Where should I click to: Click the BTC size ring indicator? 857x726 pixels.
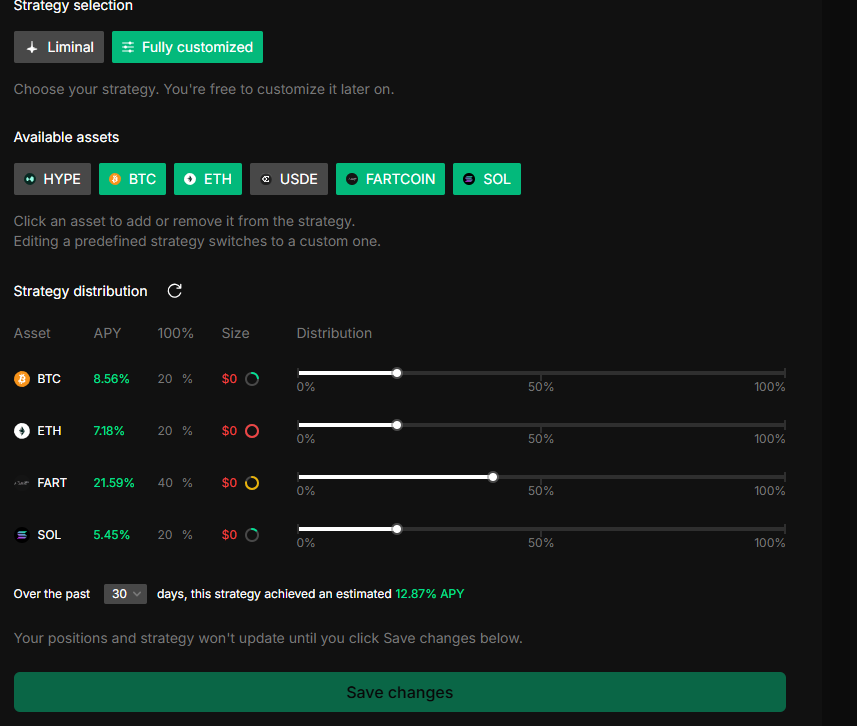(252, 379)
